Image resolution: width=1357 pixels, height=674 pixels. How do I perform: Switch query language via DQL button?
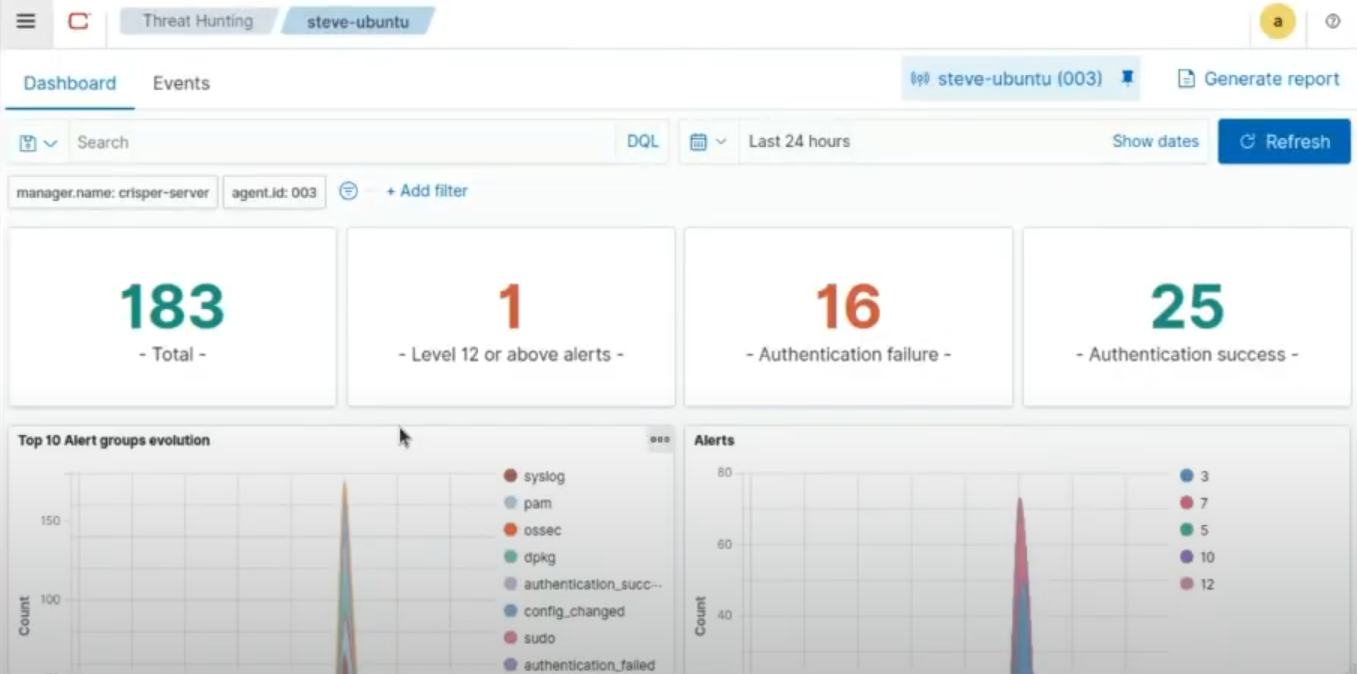click(x=642, y=142)
